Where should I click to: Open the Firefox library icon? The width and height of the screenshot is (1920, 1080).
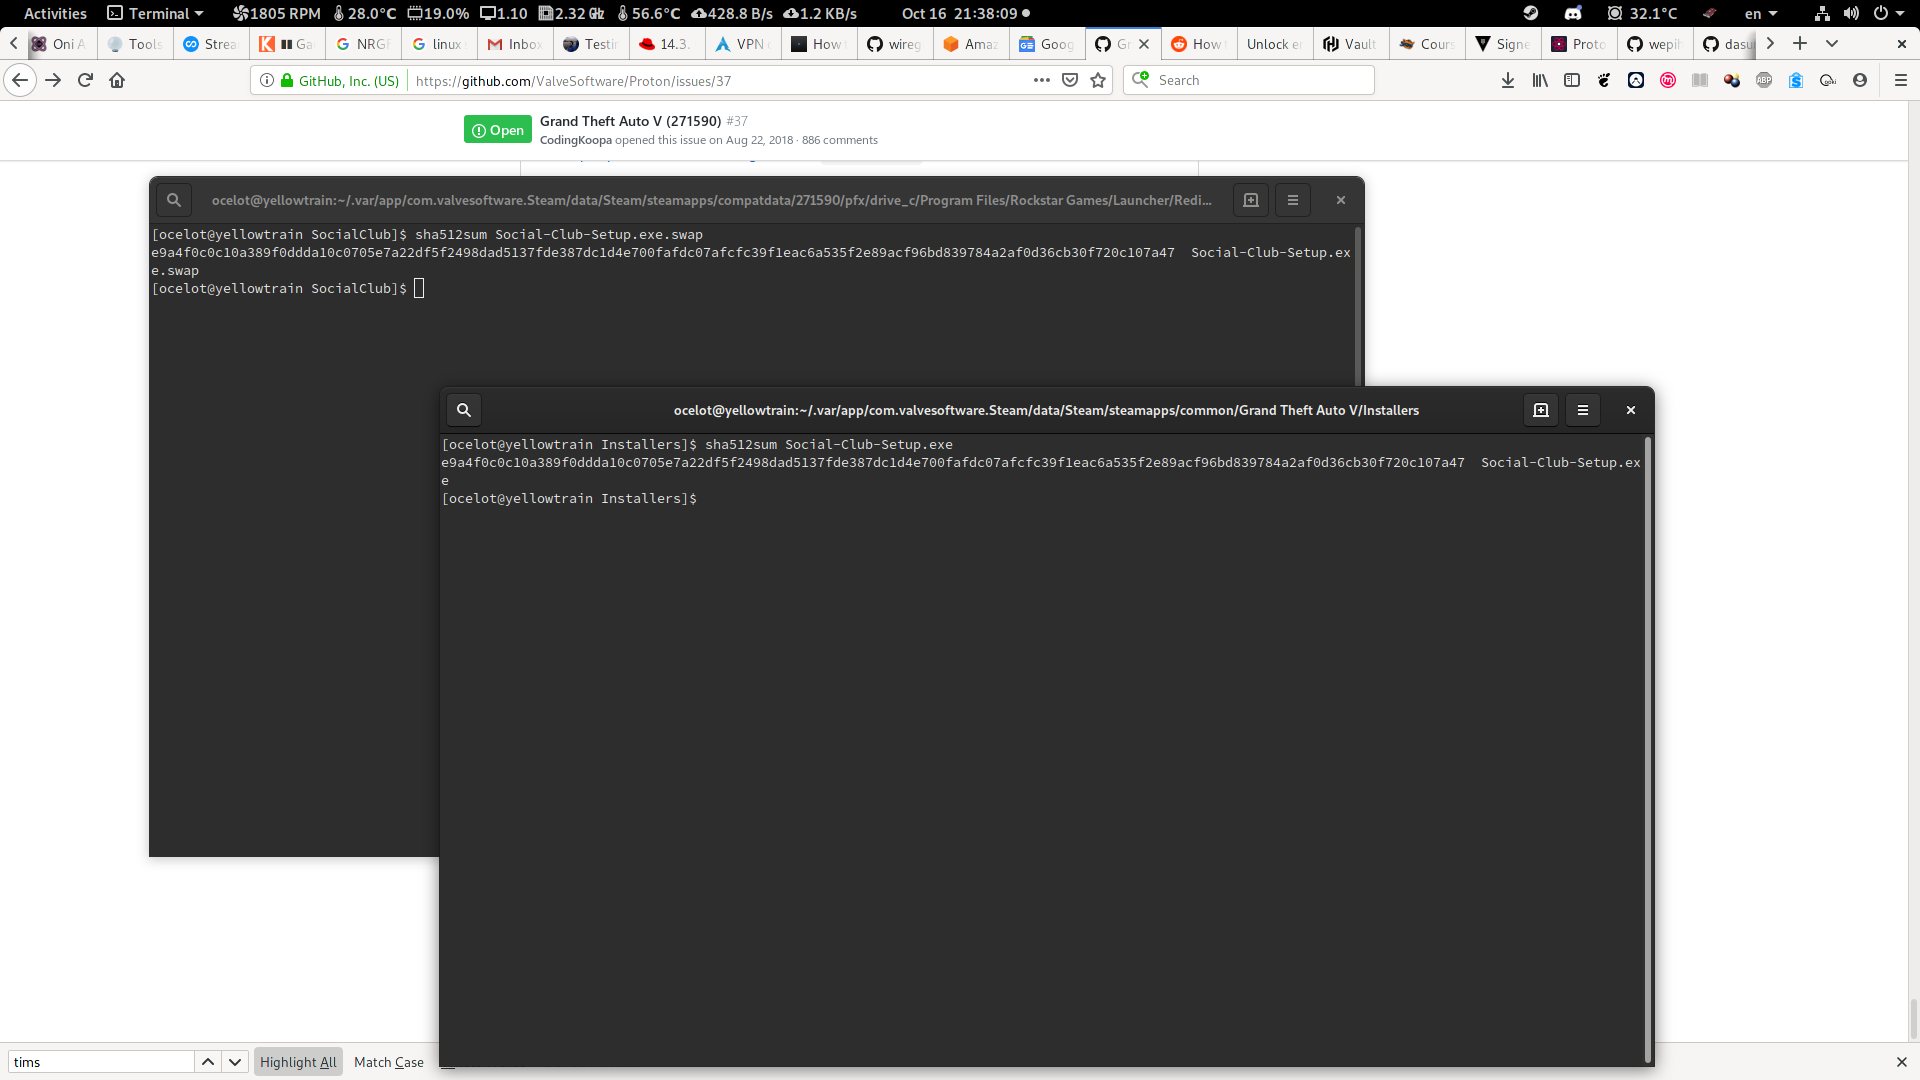click(1540, 80)
